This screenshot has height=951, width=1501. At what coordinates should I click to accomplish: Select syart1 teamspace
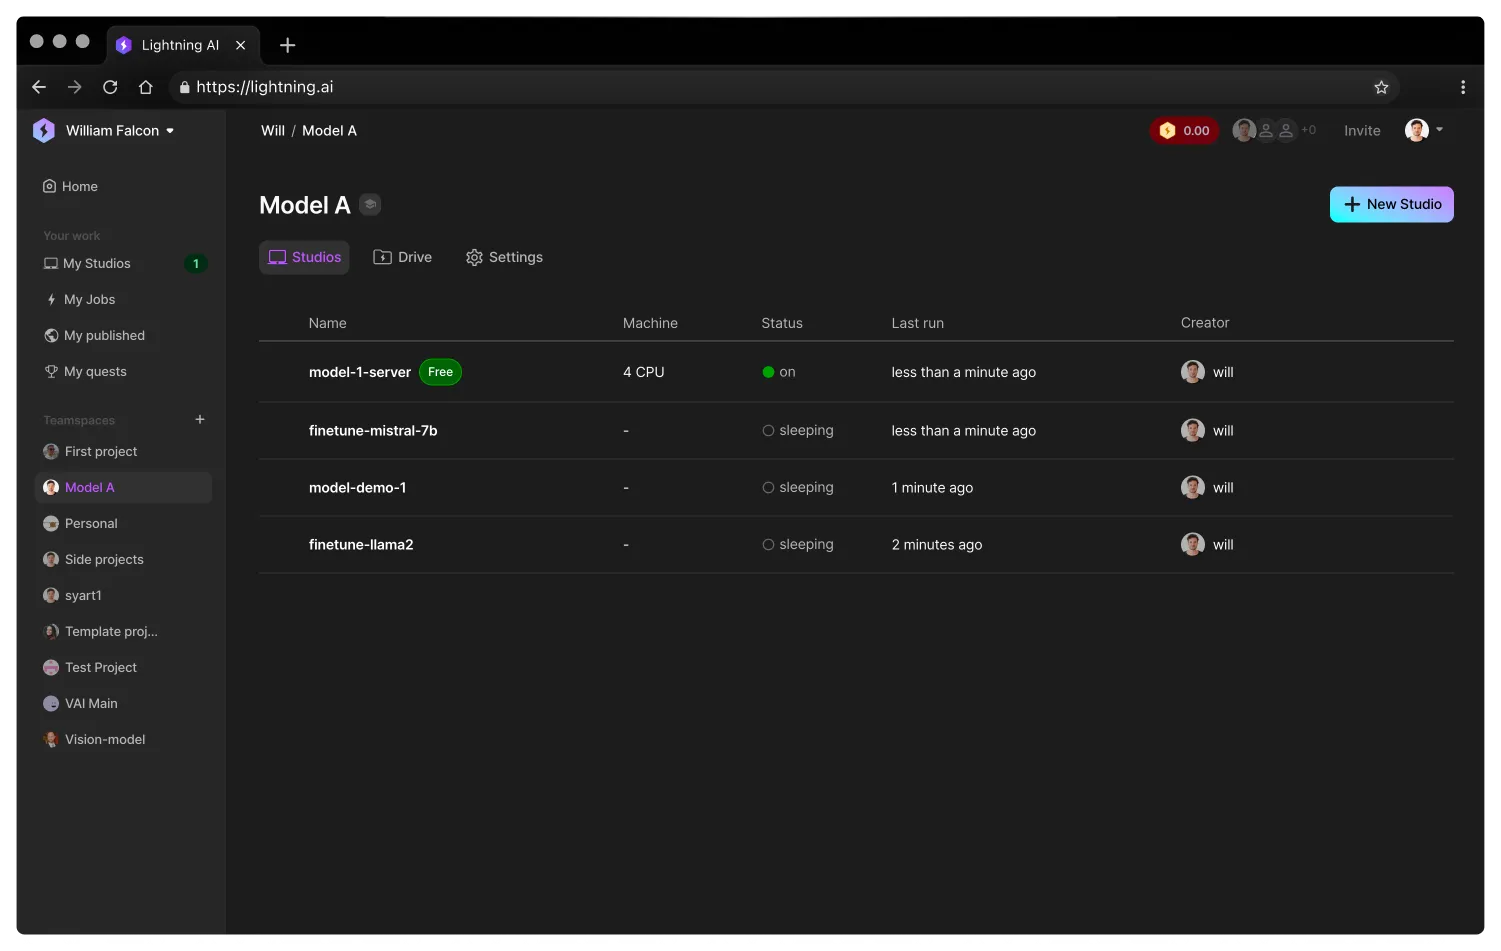pyautogui.click(x=72, y=596)
